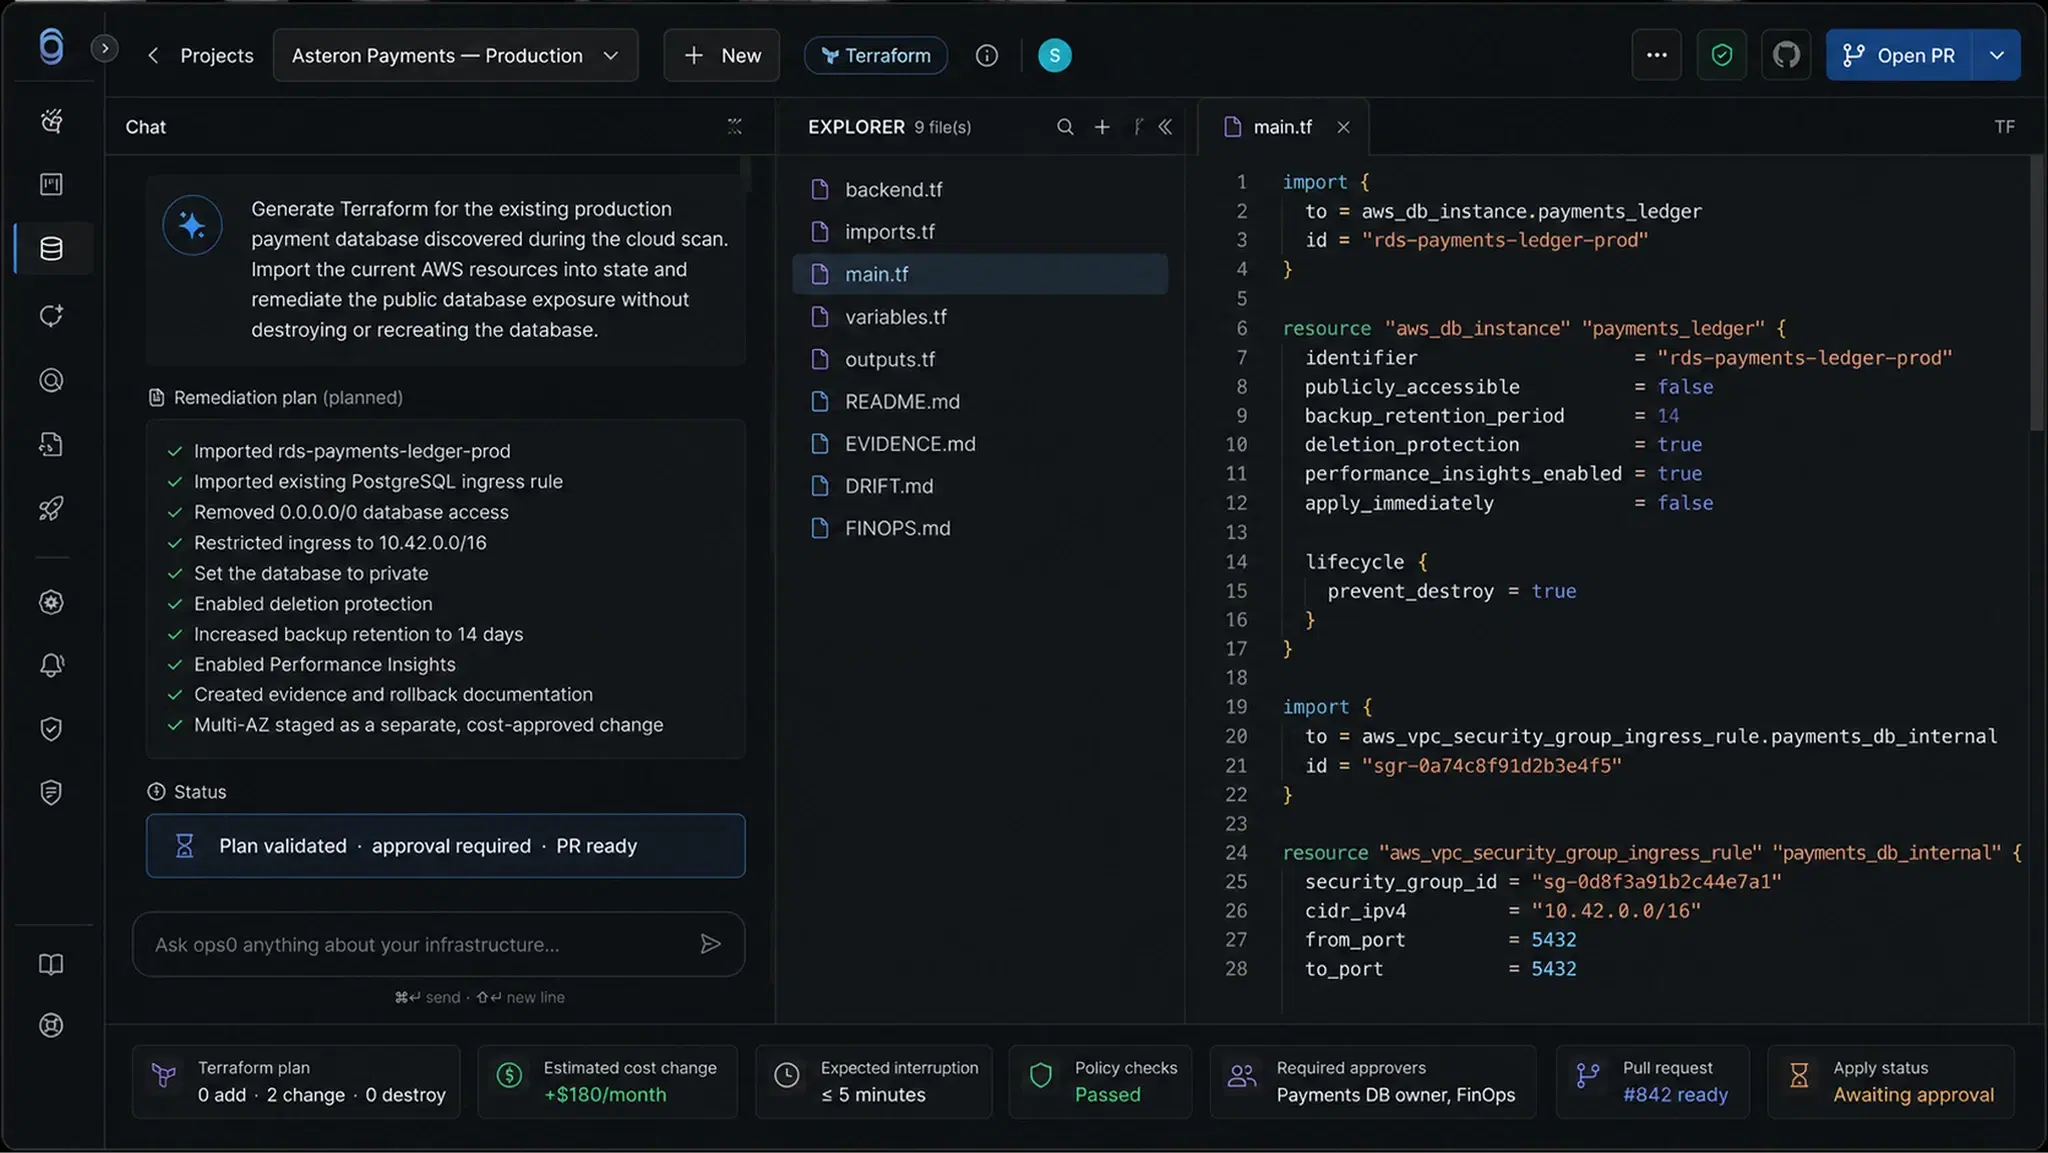
Task: Open the rocket deployments sidebar icon
Action: point(51,508)
